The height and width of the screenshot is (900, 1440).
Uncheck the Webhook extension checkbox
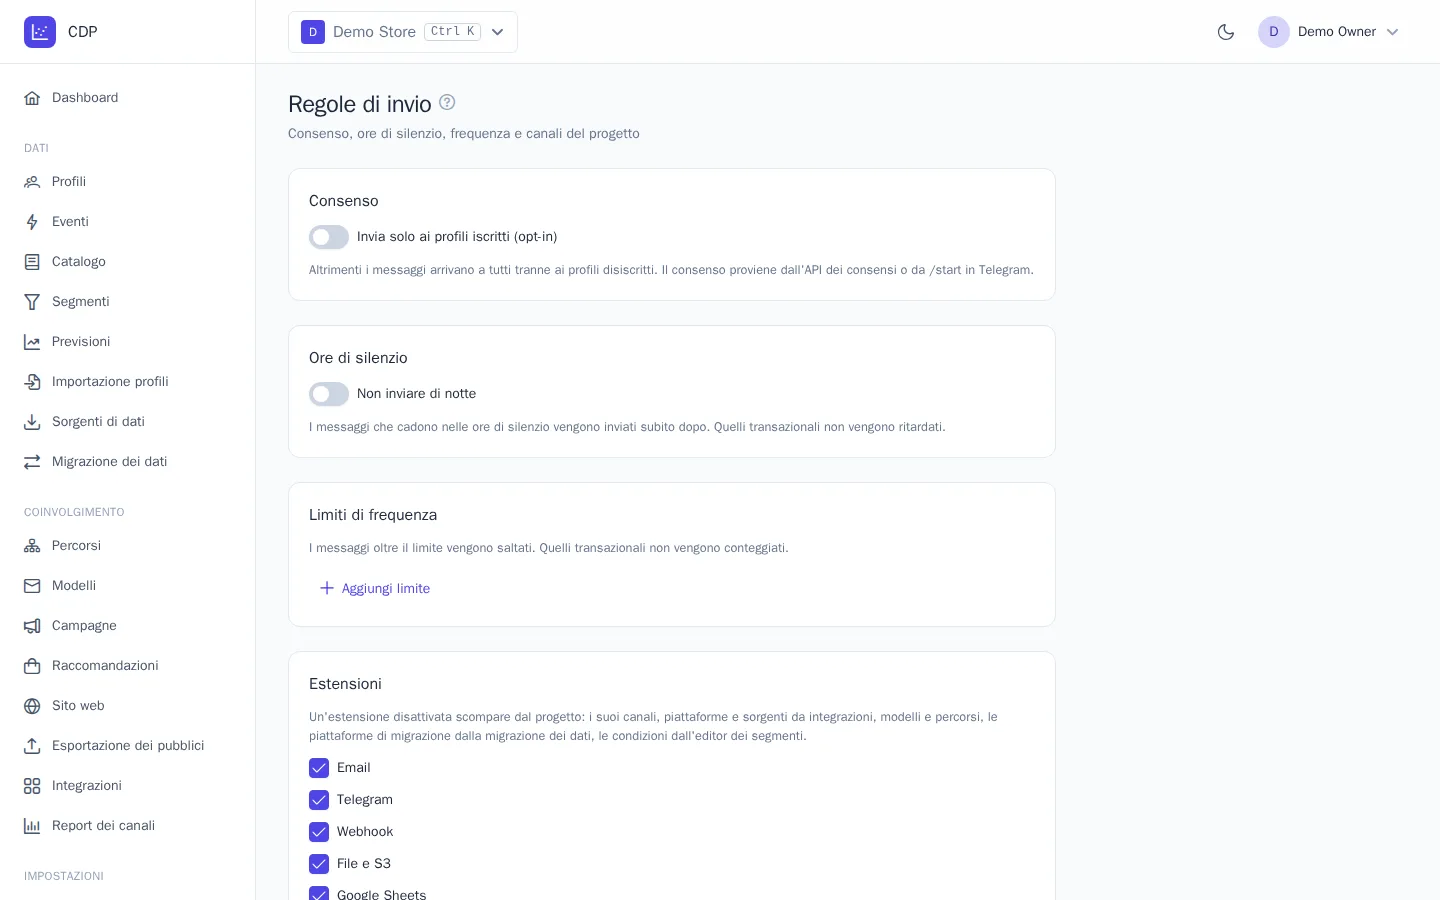[x=319, y=832]
